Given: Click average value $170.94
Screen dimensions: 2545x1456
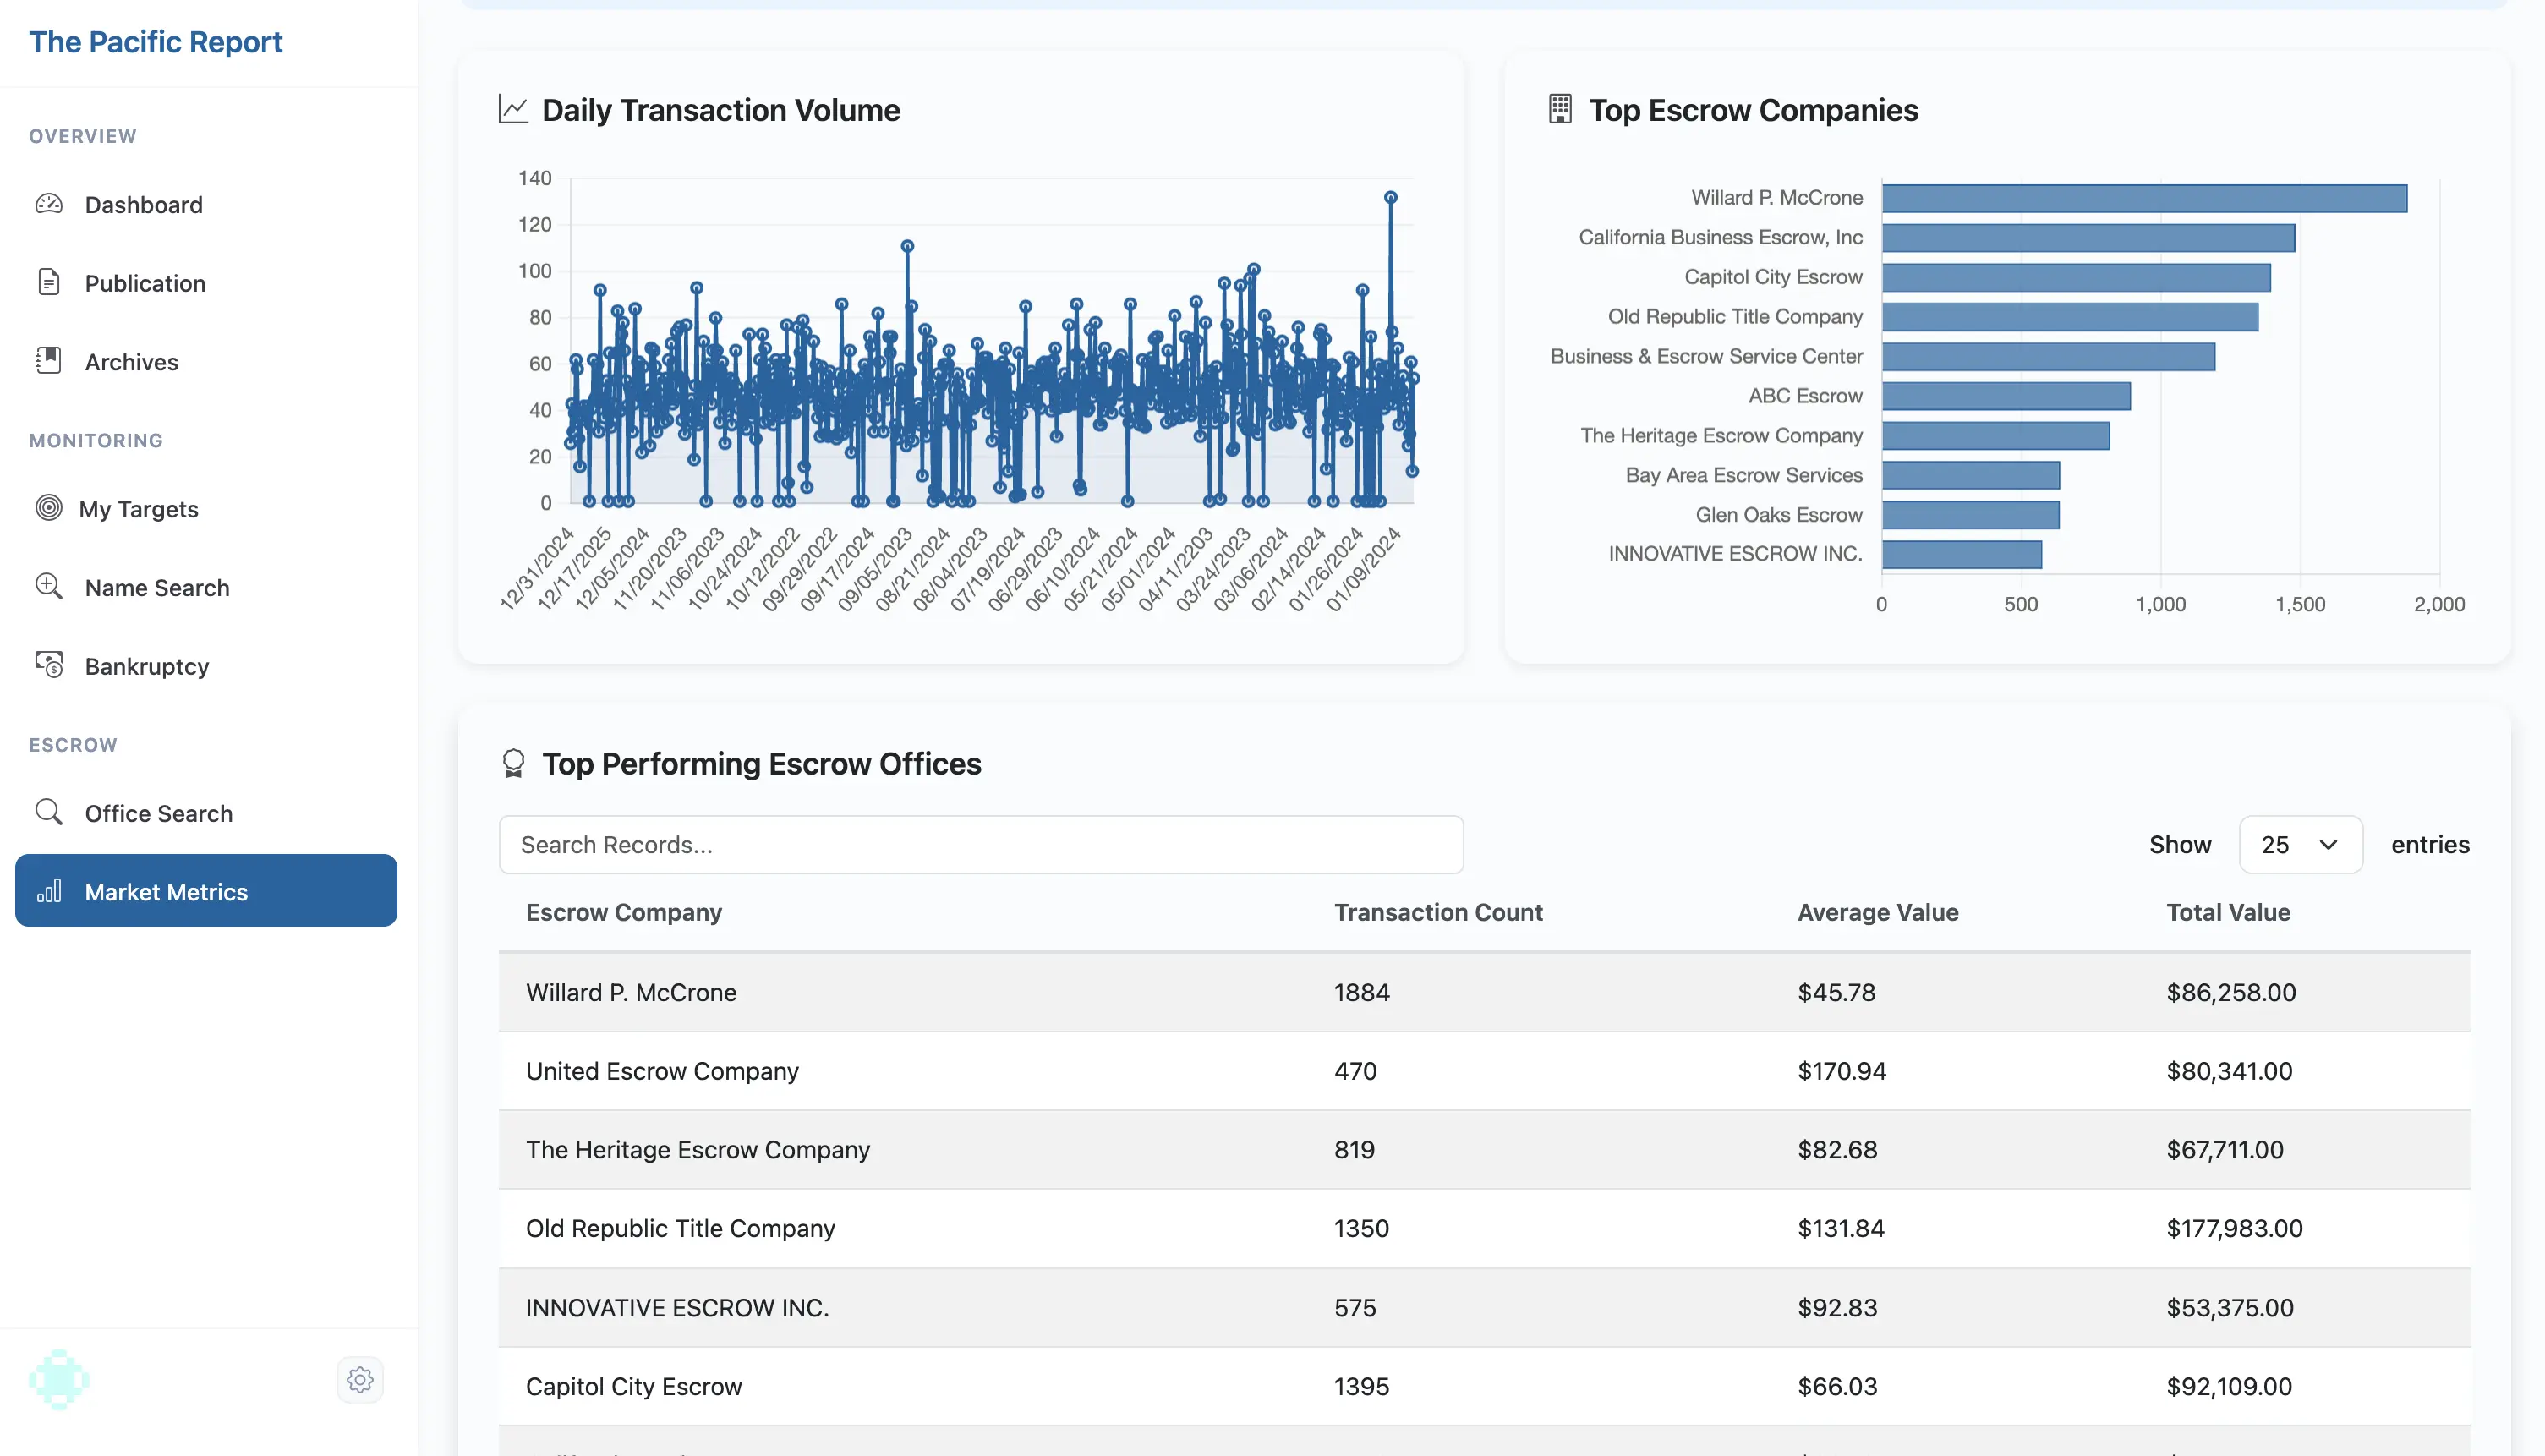Looking at the screenshot, I should click(1841, 1071).
